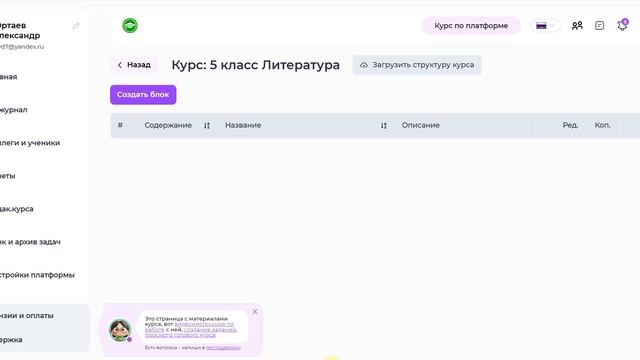This screenshot has width=640, height=360.
Task: Go back with the "Назад" button
Action: pyautogui.click(x=134, y=65)
